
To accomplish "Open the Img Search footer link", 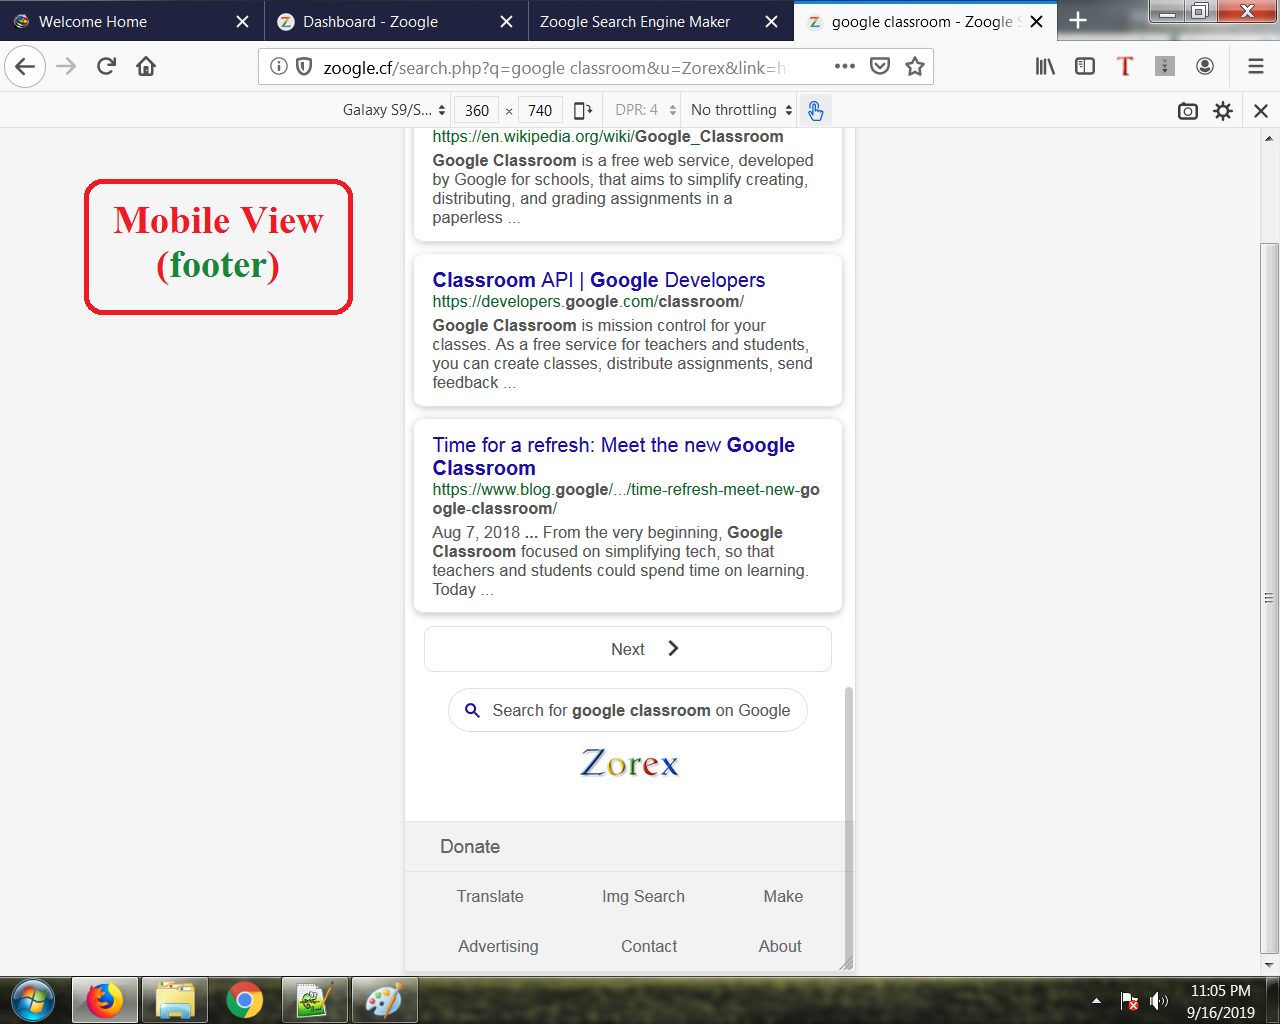I will [x=643, y=896].
